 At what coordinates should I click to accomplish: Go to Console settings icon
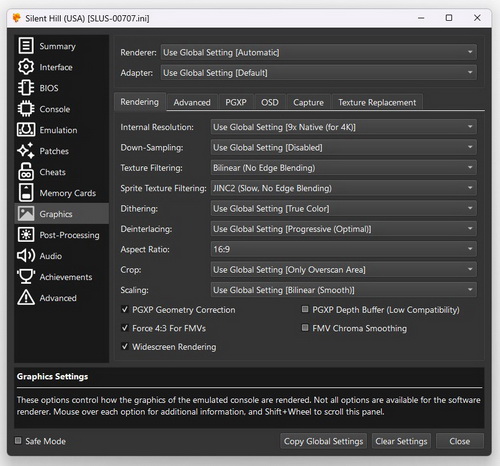pyautogui.click(x=26, y=109)
